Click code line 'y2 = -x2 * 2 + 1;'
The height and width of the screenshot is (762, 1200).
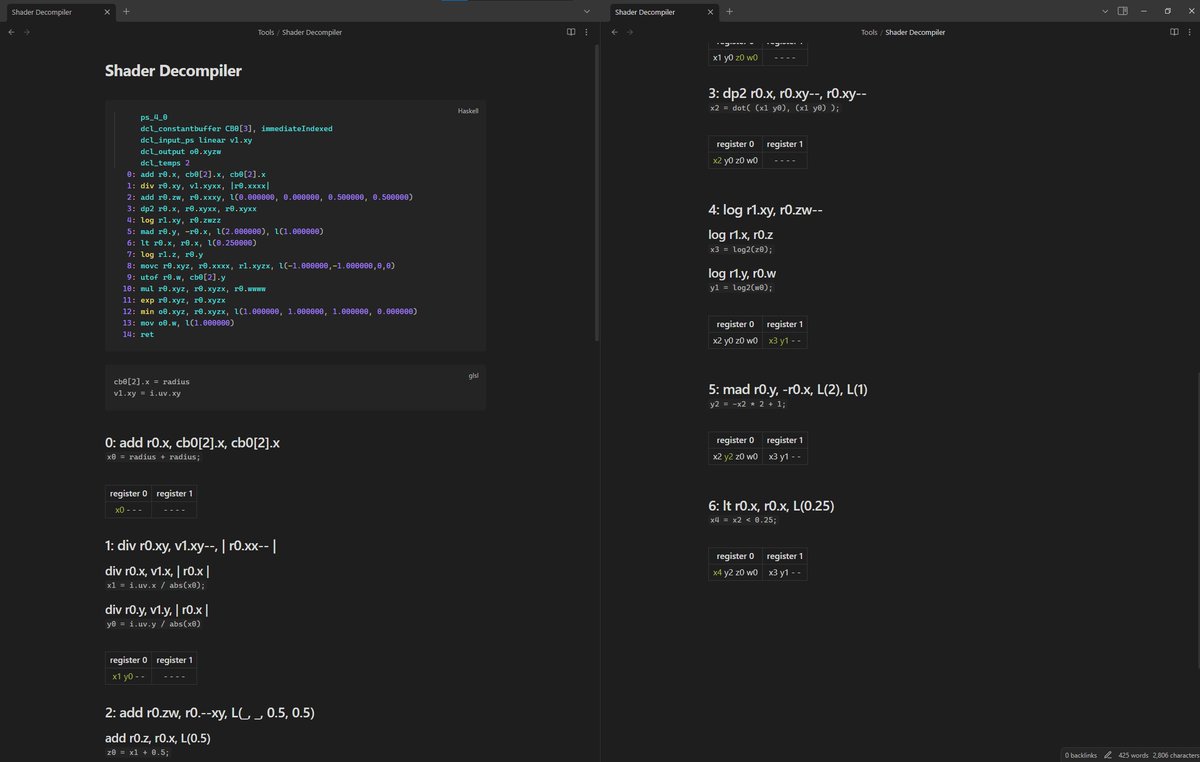pyautogui.click(x=748, y=404)
